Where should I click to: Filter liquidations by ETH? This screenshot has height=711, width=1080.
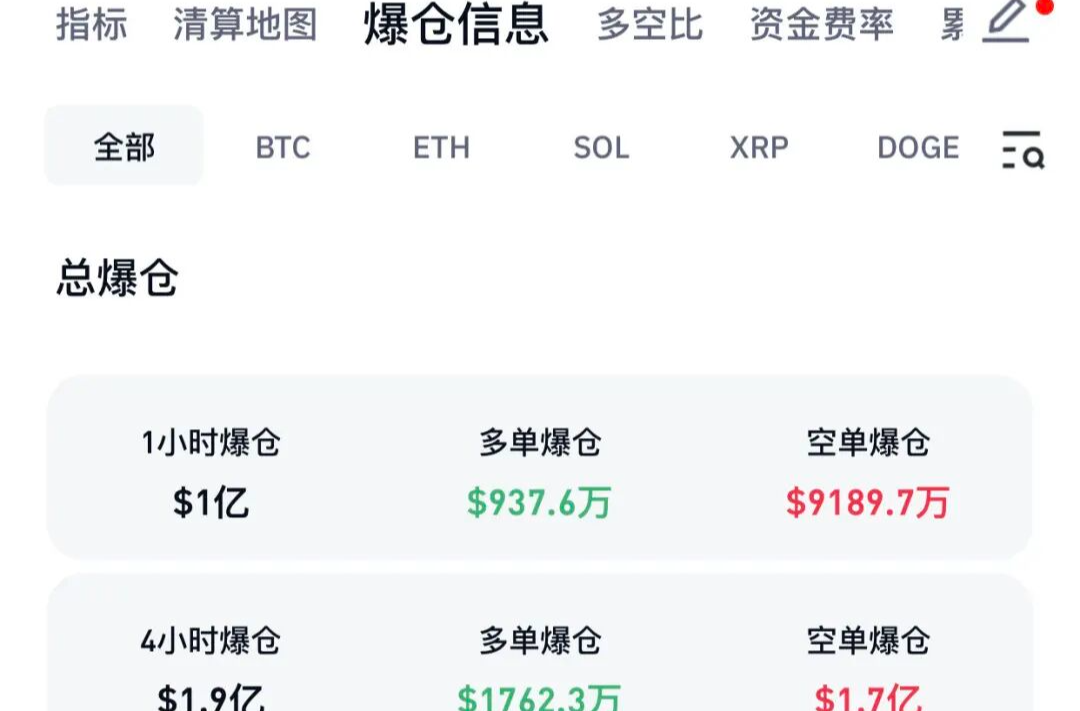pos(441,148)
